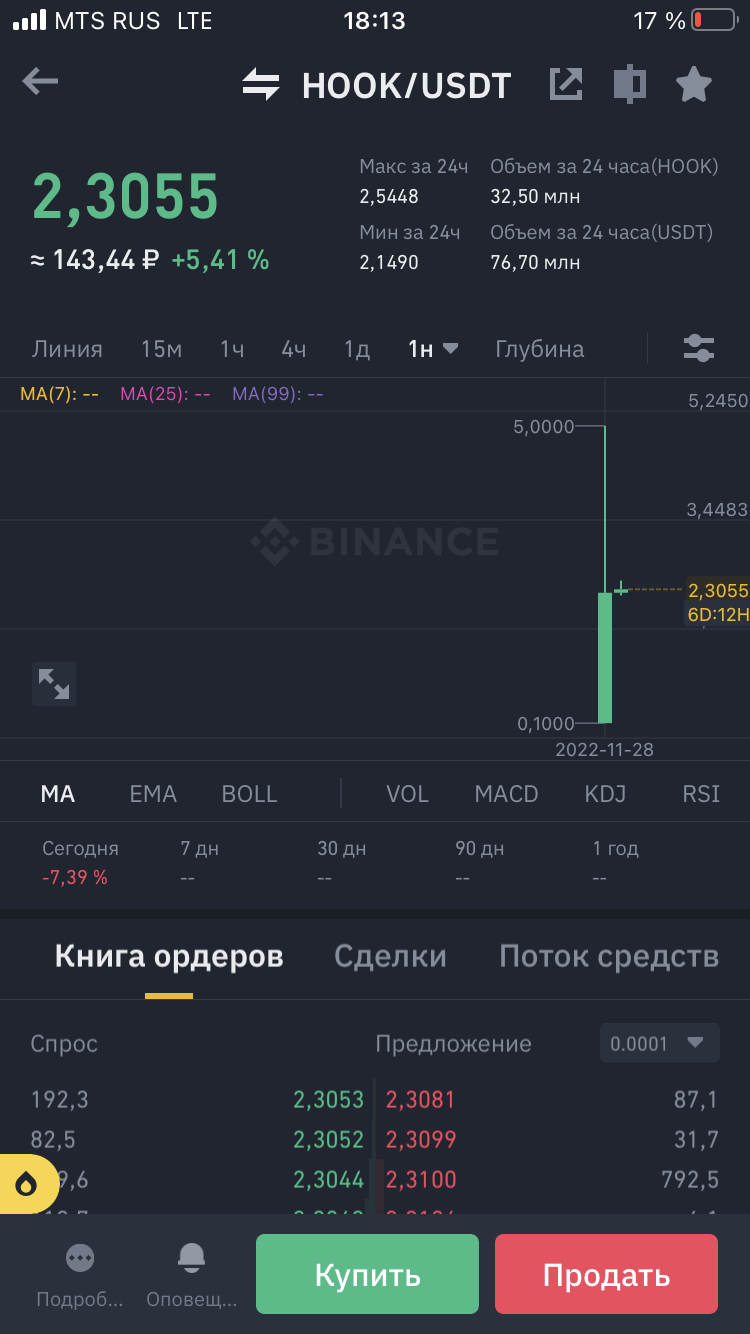Screen dimensions: 750x1334
Task: Tap the split-screen compare icon
Action: click(x=629, y=84)
